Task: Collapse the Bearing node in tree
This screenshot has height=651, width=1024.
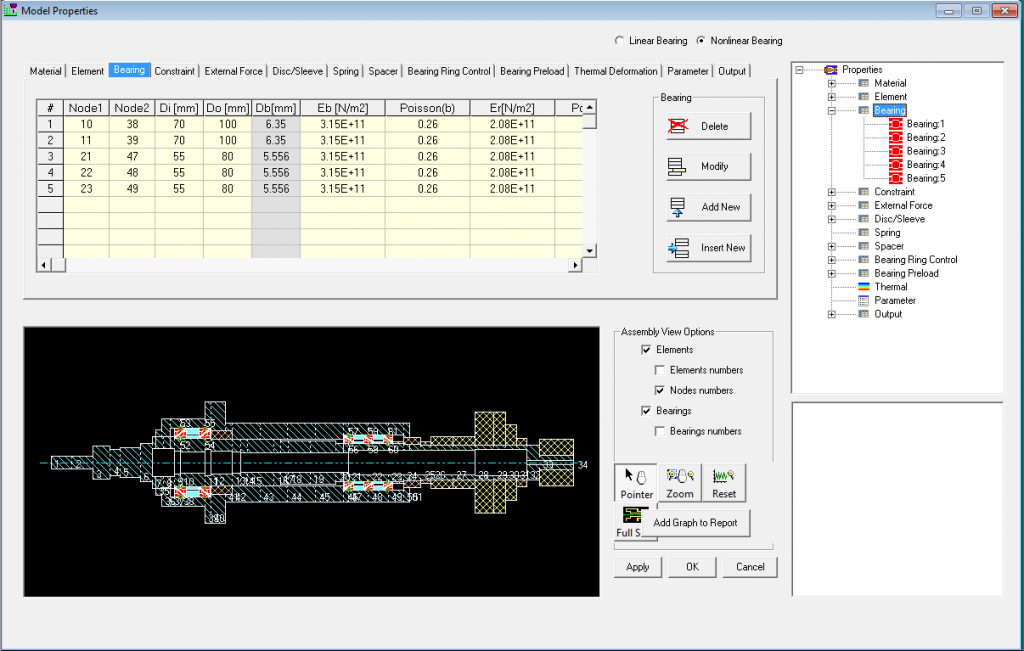Action: pos(831,111)
